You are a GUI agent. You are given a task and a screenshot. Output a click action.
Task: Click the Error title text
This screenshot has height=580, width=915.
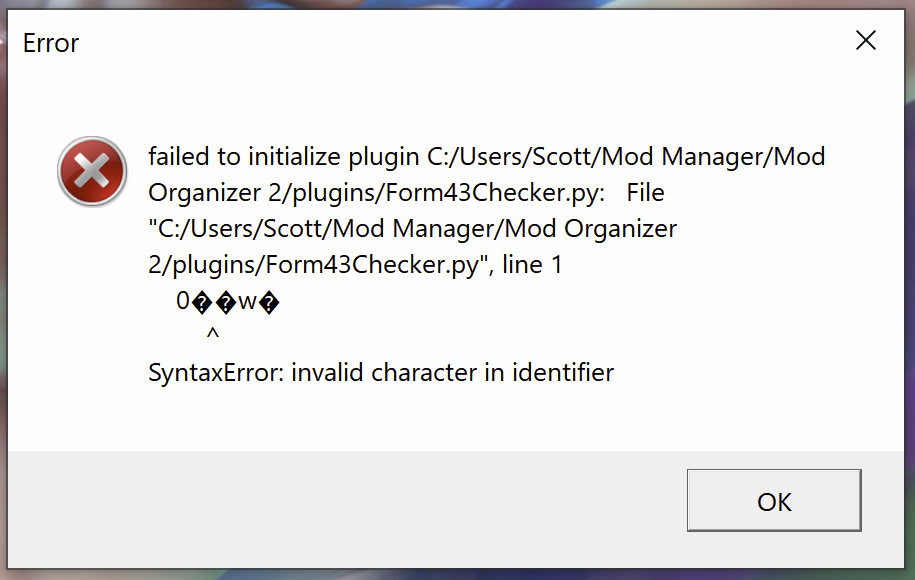[x=50, y=43]
